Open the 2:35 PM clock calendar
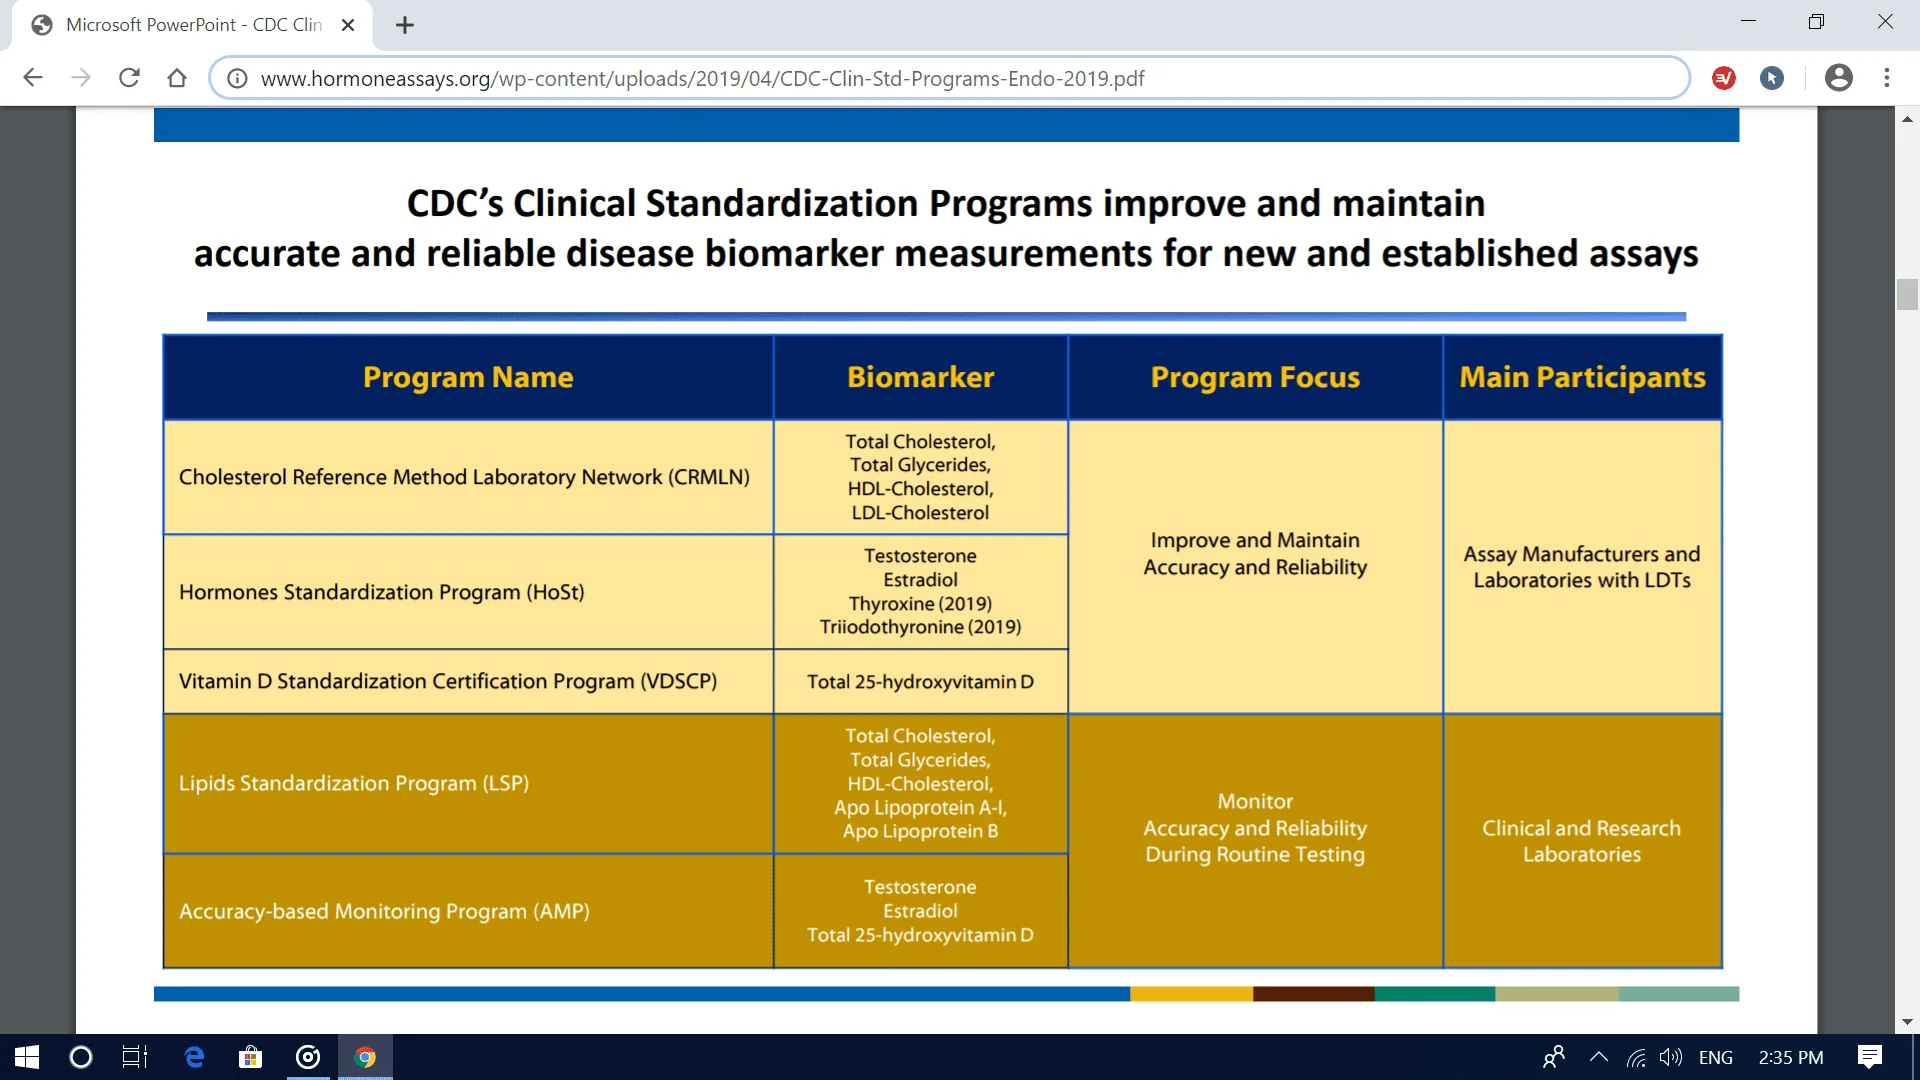1920x1080 pixels. [x=1790, y=1057]
